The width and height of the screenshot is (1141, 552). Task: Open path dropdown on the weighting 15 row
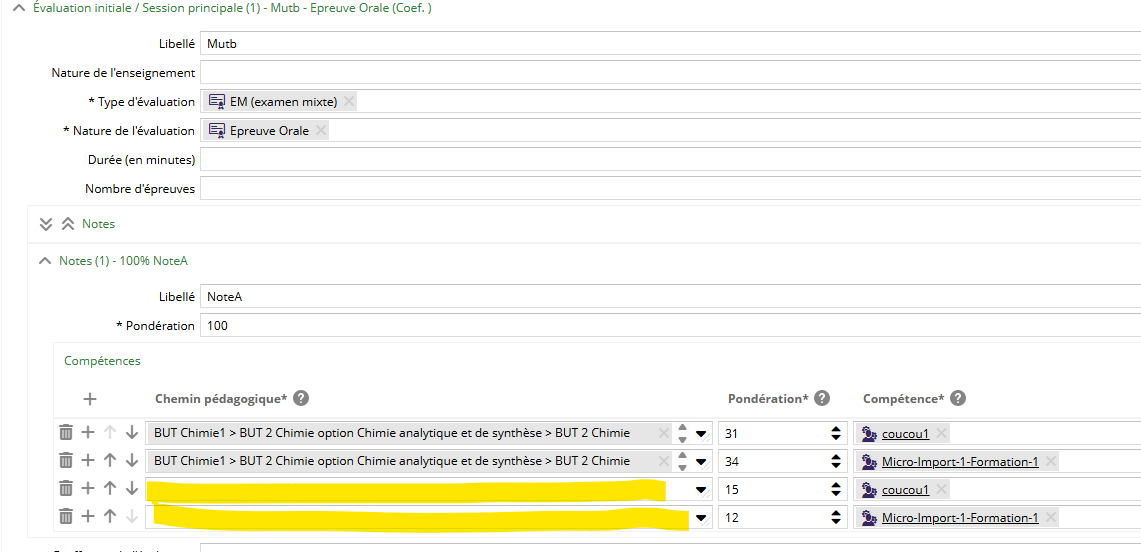(702, 490)
